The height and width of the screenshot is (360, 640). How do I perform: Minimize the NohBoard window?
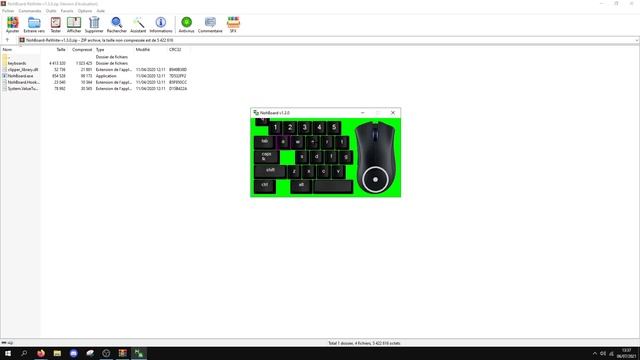(362, 113)
